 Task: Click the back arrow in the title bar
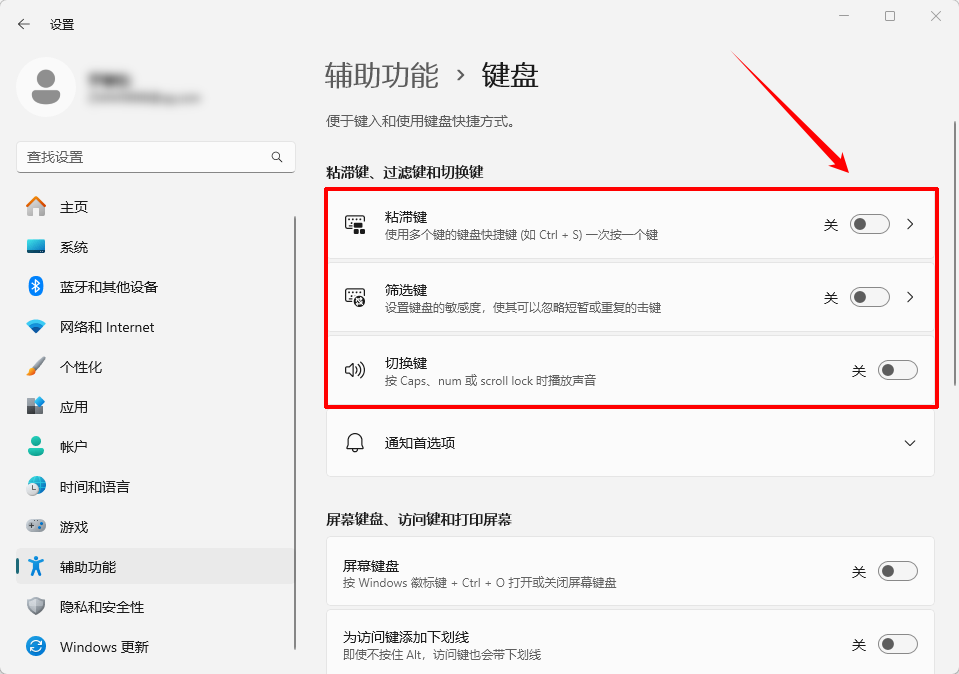click(24, 24)
